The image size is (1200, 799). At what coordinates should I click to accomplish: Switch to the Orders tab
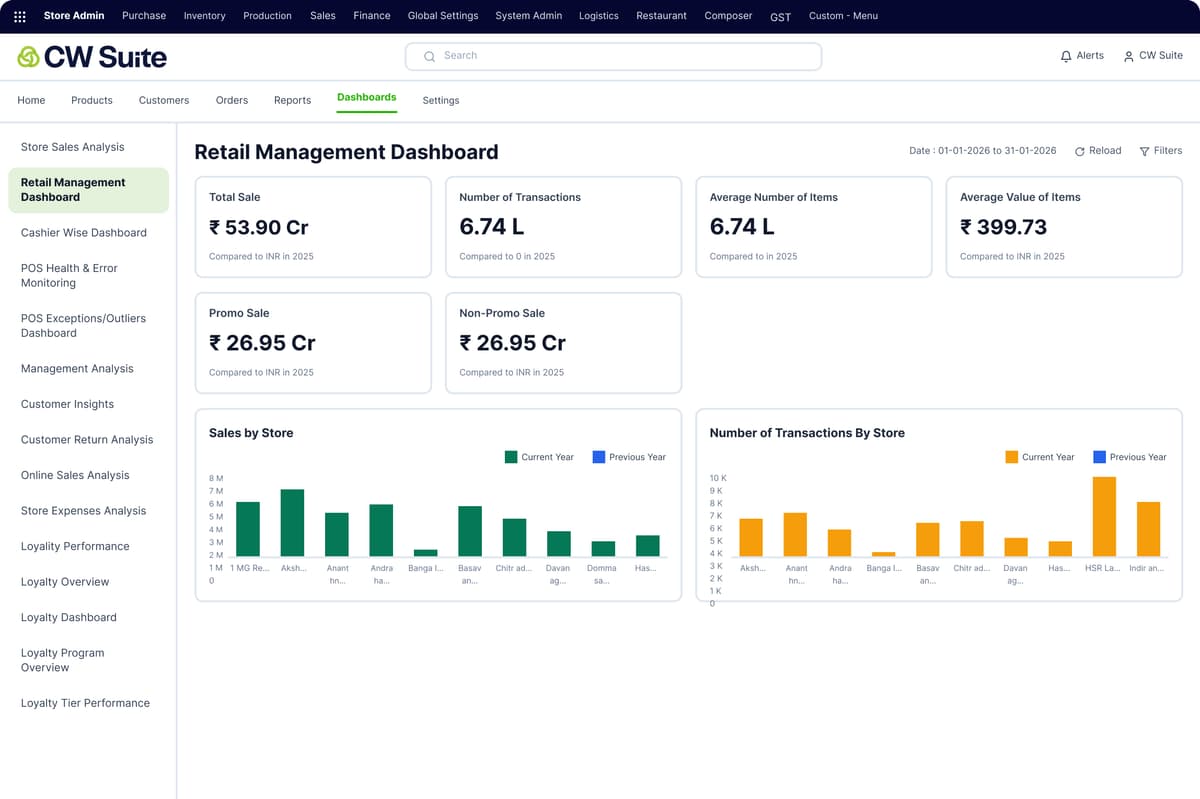tap(232, 100)
